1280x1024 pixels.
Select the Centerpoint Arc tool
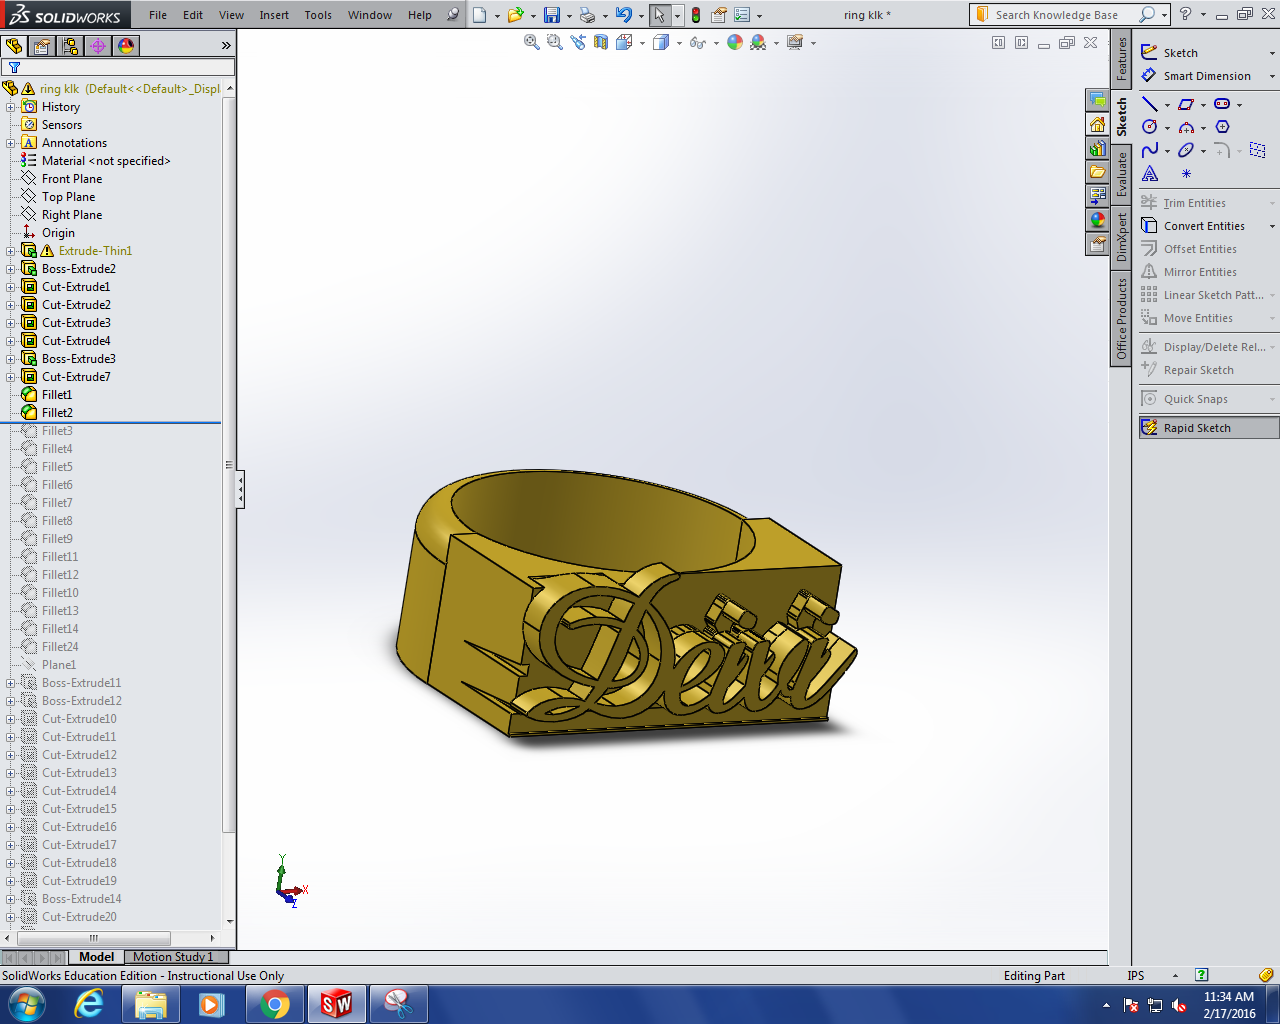[x=1186, y=127]
